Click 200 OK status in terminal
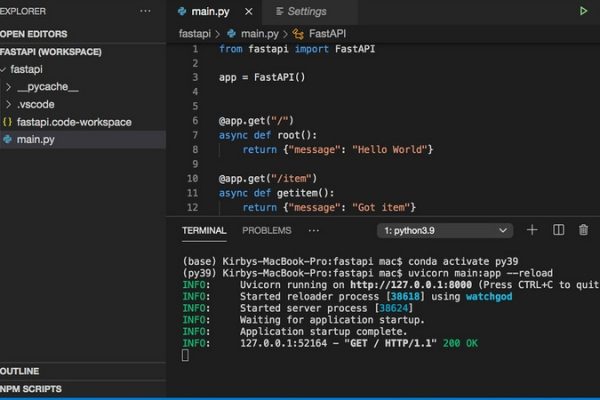Screen dimensions: 600x400 [x=460, y=343]
